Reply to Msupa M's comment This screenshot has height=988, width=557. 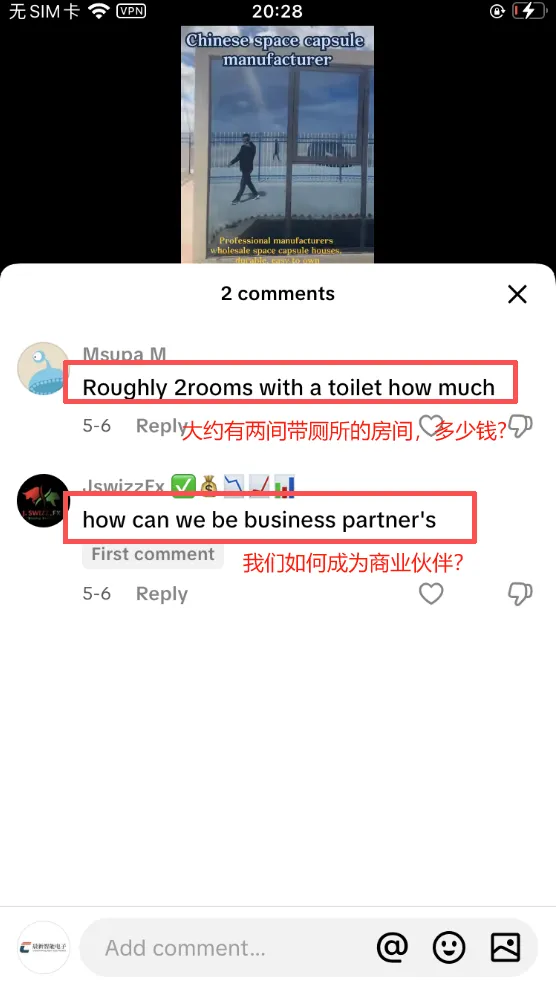tap(161, 426)
